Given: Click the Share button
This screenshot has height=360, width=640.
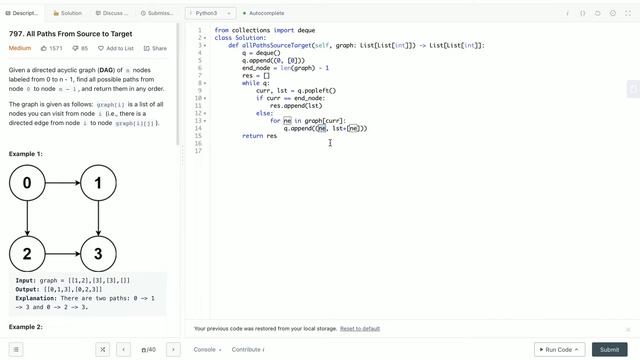Looking at the screenshot, I should point(155,48).
